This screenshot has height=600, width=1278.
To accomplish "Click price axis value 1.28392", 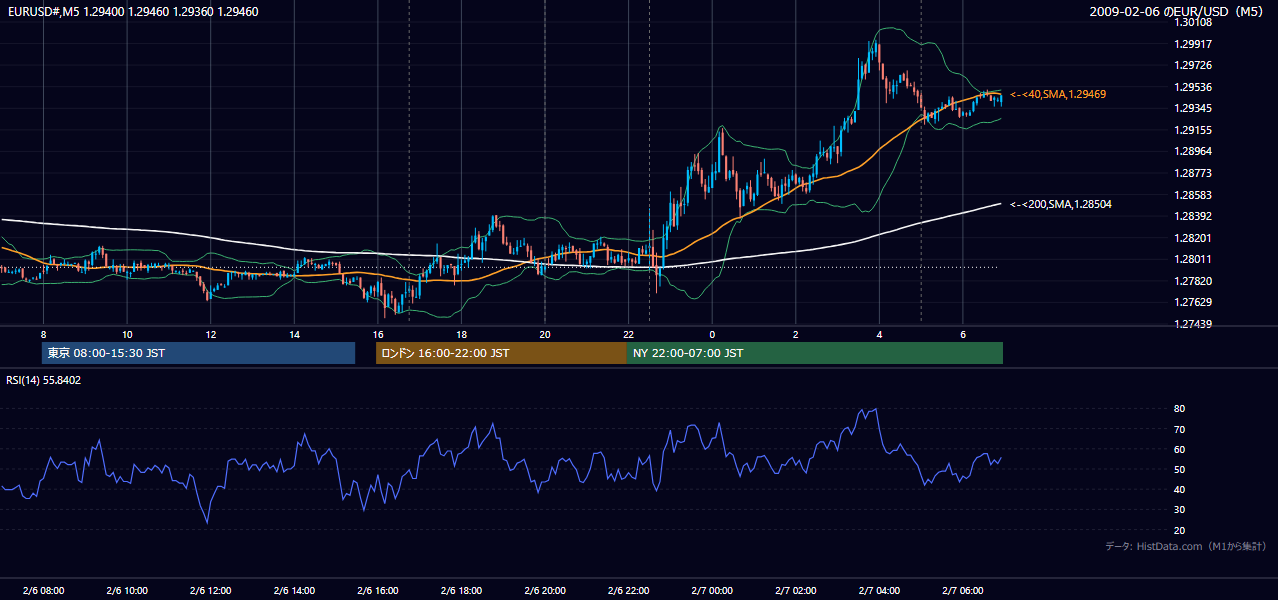I will pos(1193,216).
